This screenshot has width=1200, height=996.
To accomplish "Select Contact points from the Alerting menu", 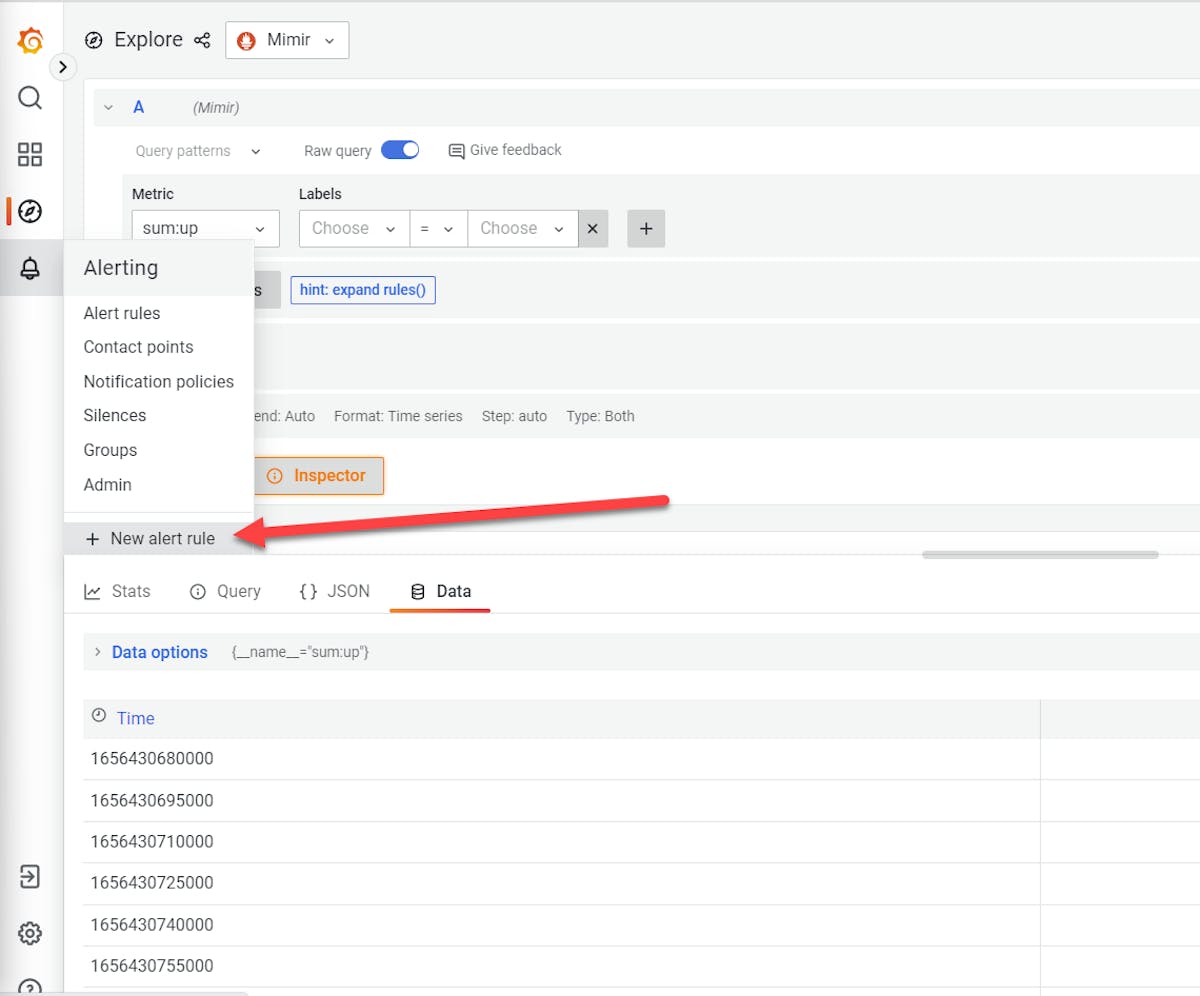I will pos(138,347).
